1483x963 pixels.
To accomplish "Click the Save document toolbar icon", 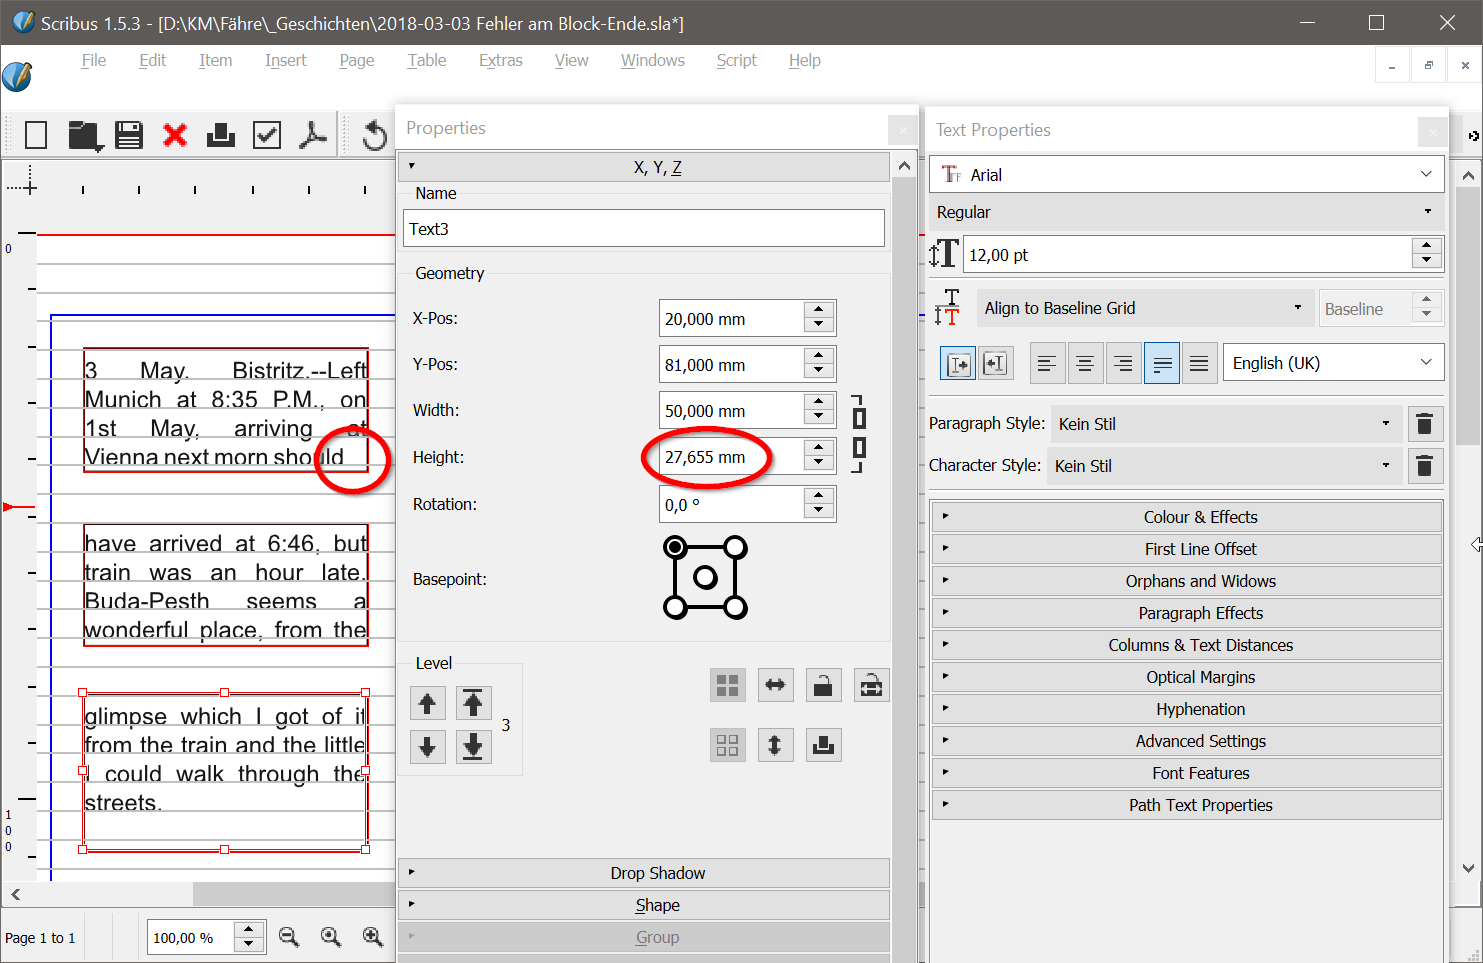I will pyautogui.click(x=129, y=135).
